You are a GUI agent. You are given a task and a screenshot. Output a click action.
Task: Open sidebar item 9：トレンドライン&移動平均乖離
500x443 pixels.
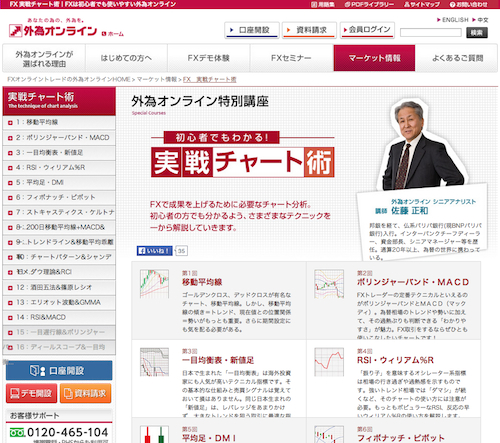(59, 242)
